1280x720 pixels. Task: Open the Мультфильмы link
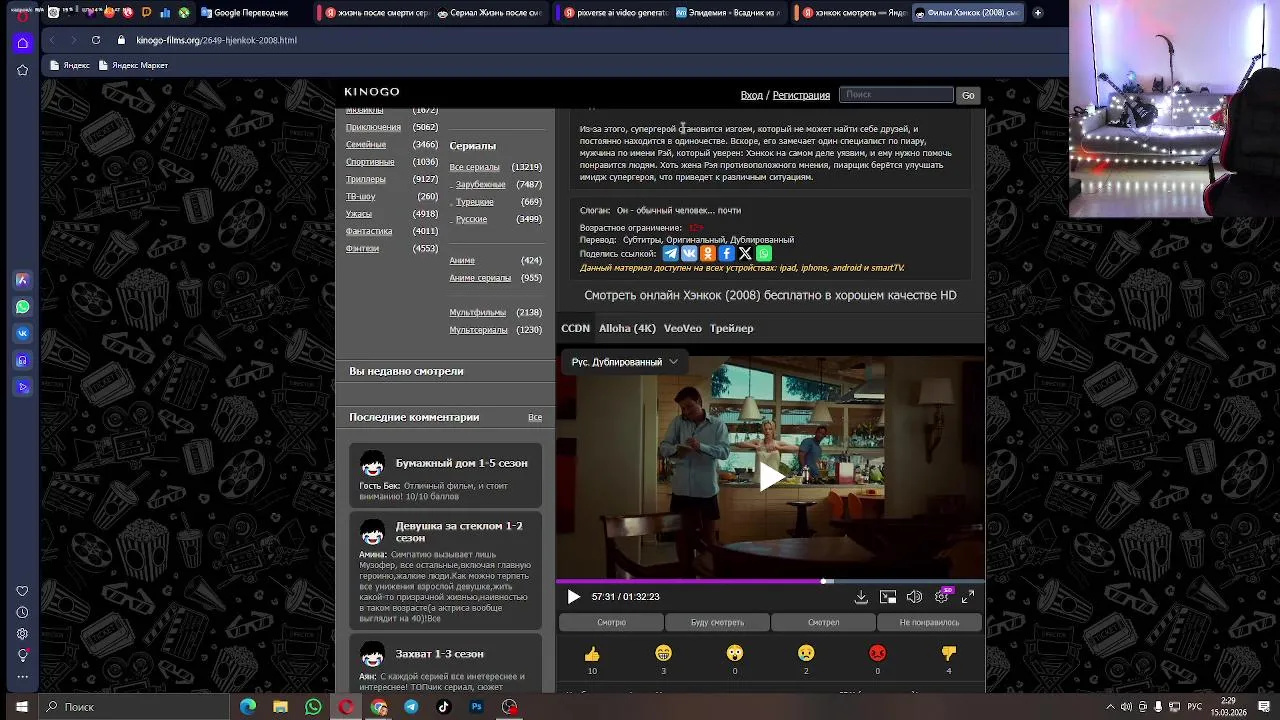click(478, 312)
